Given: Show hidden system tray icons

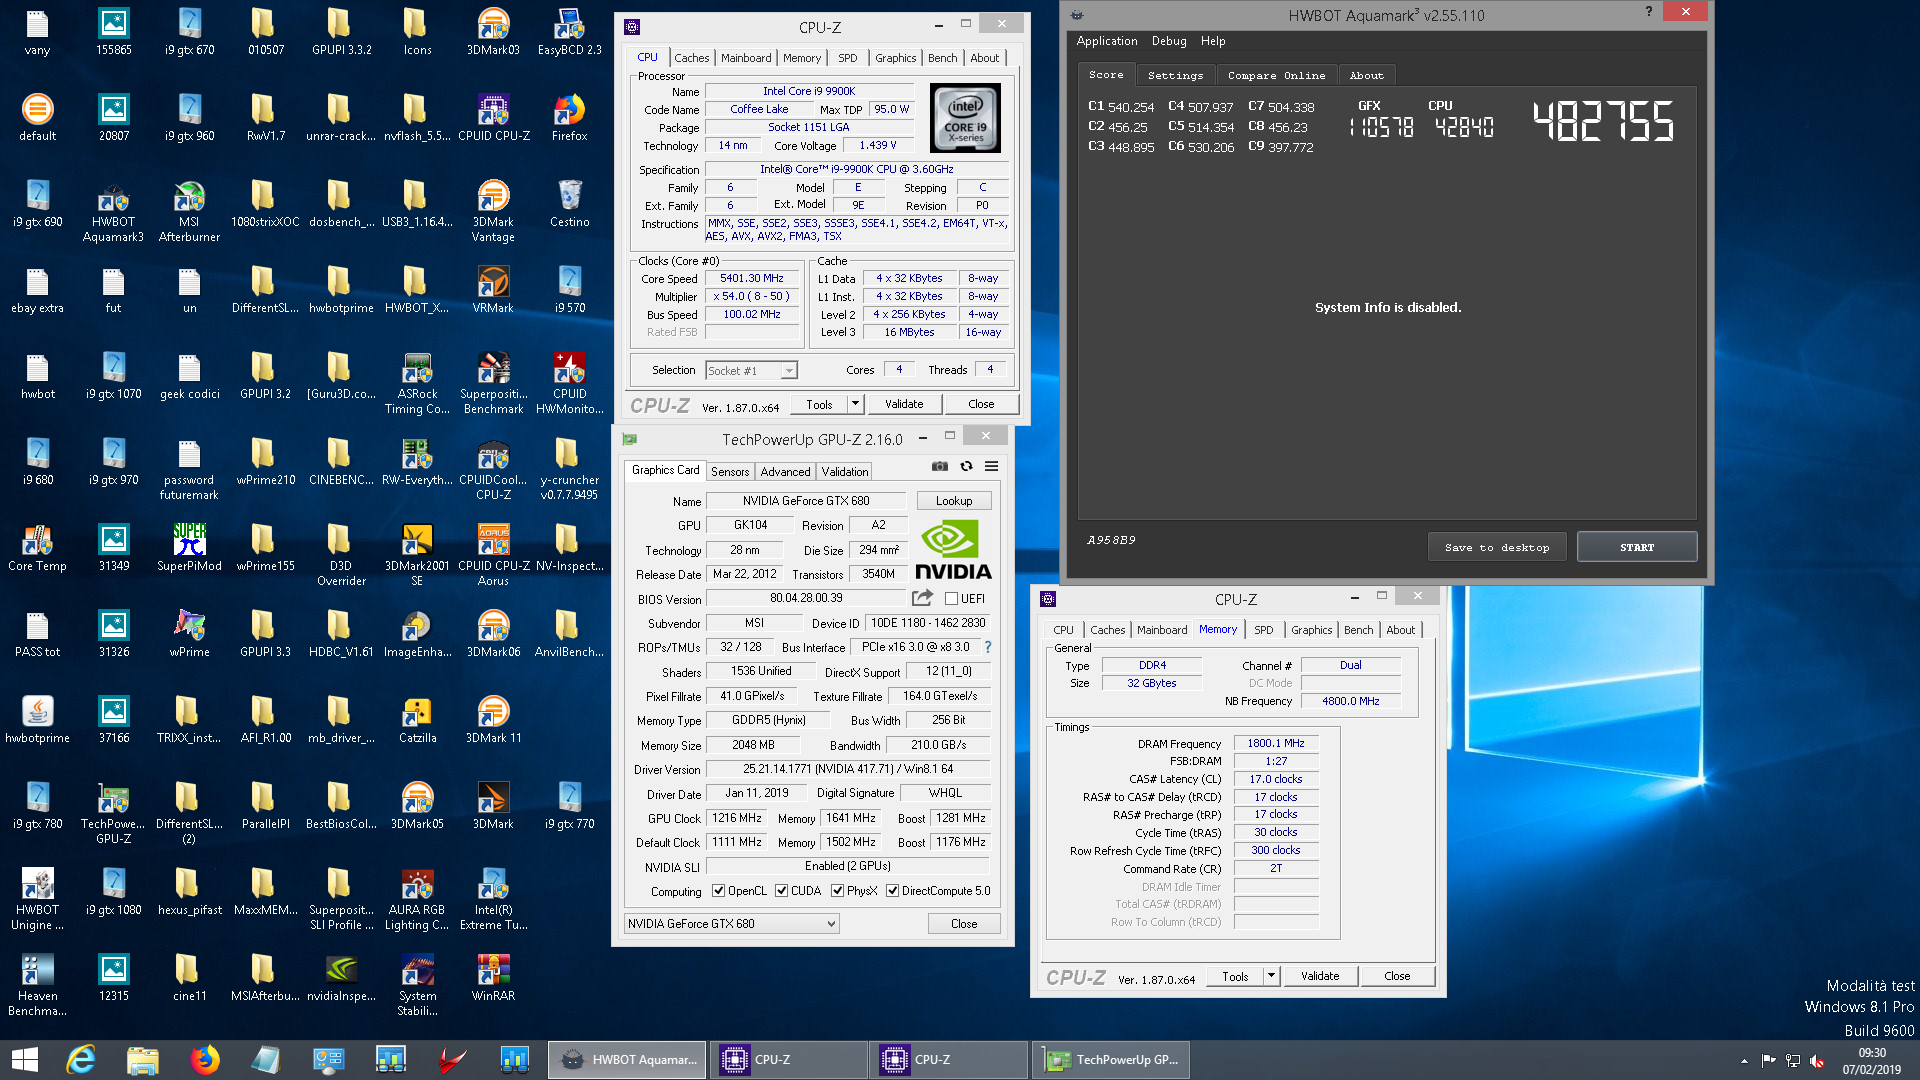Looking at the screenshot, I should click(x=1744, y=1061).
